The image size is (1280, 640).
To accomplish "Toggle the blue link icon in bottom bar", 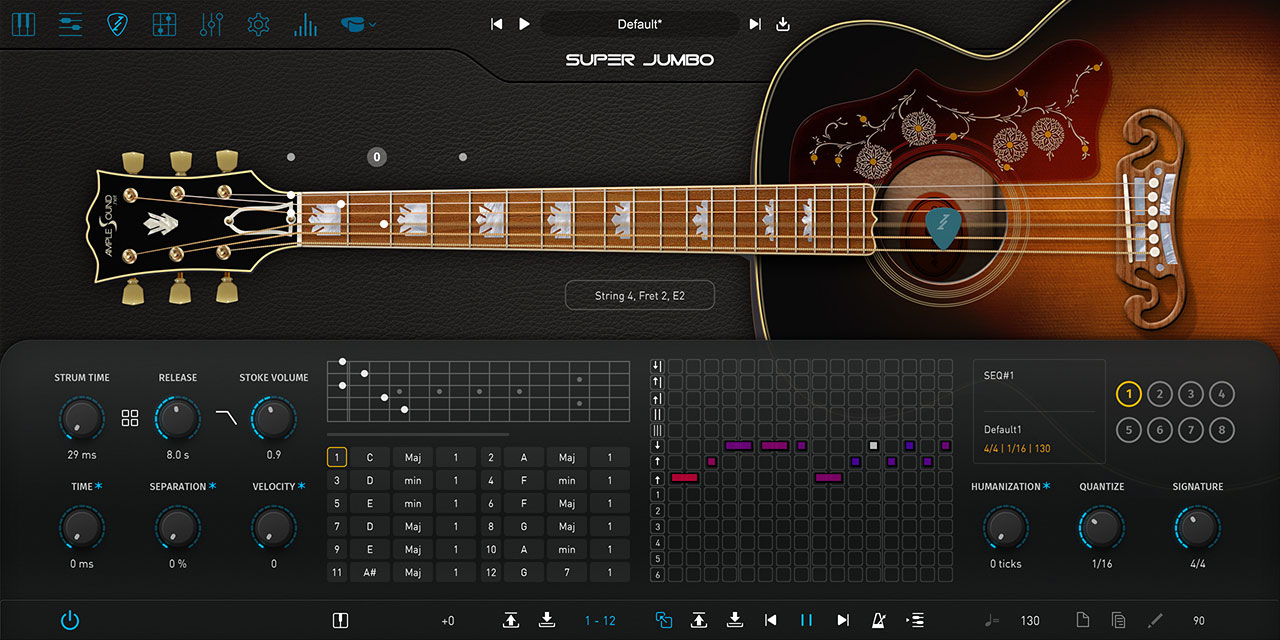I will pyautogui.click(x=663, y=620).
